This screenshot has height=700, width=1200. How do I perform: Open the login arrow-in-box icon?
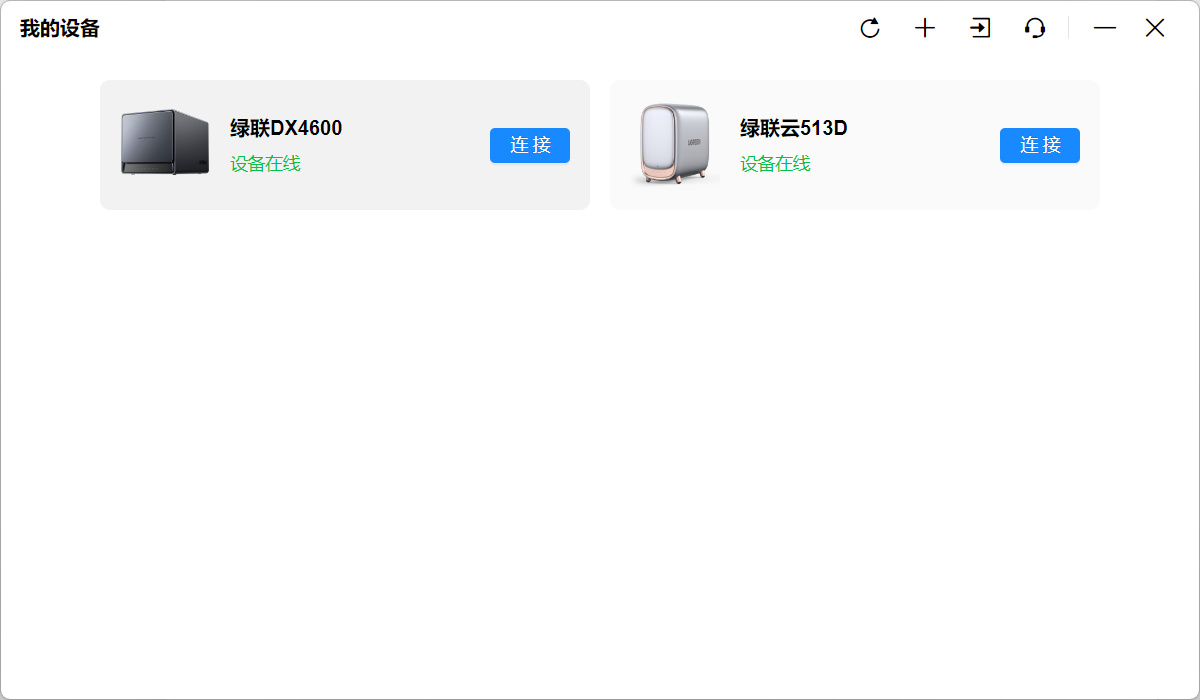[980, 28]
